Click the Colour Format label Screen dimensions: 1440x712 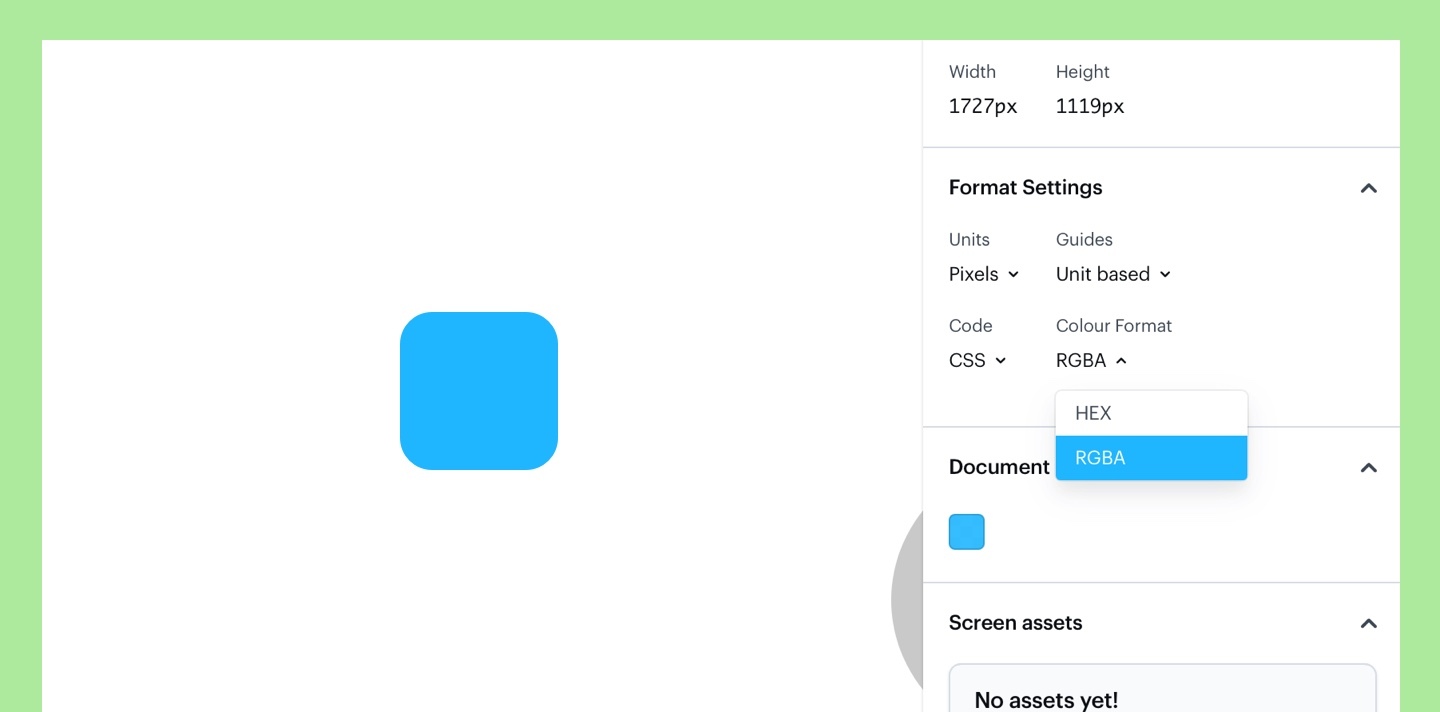[1114, 326]
